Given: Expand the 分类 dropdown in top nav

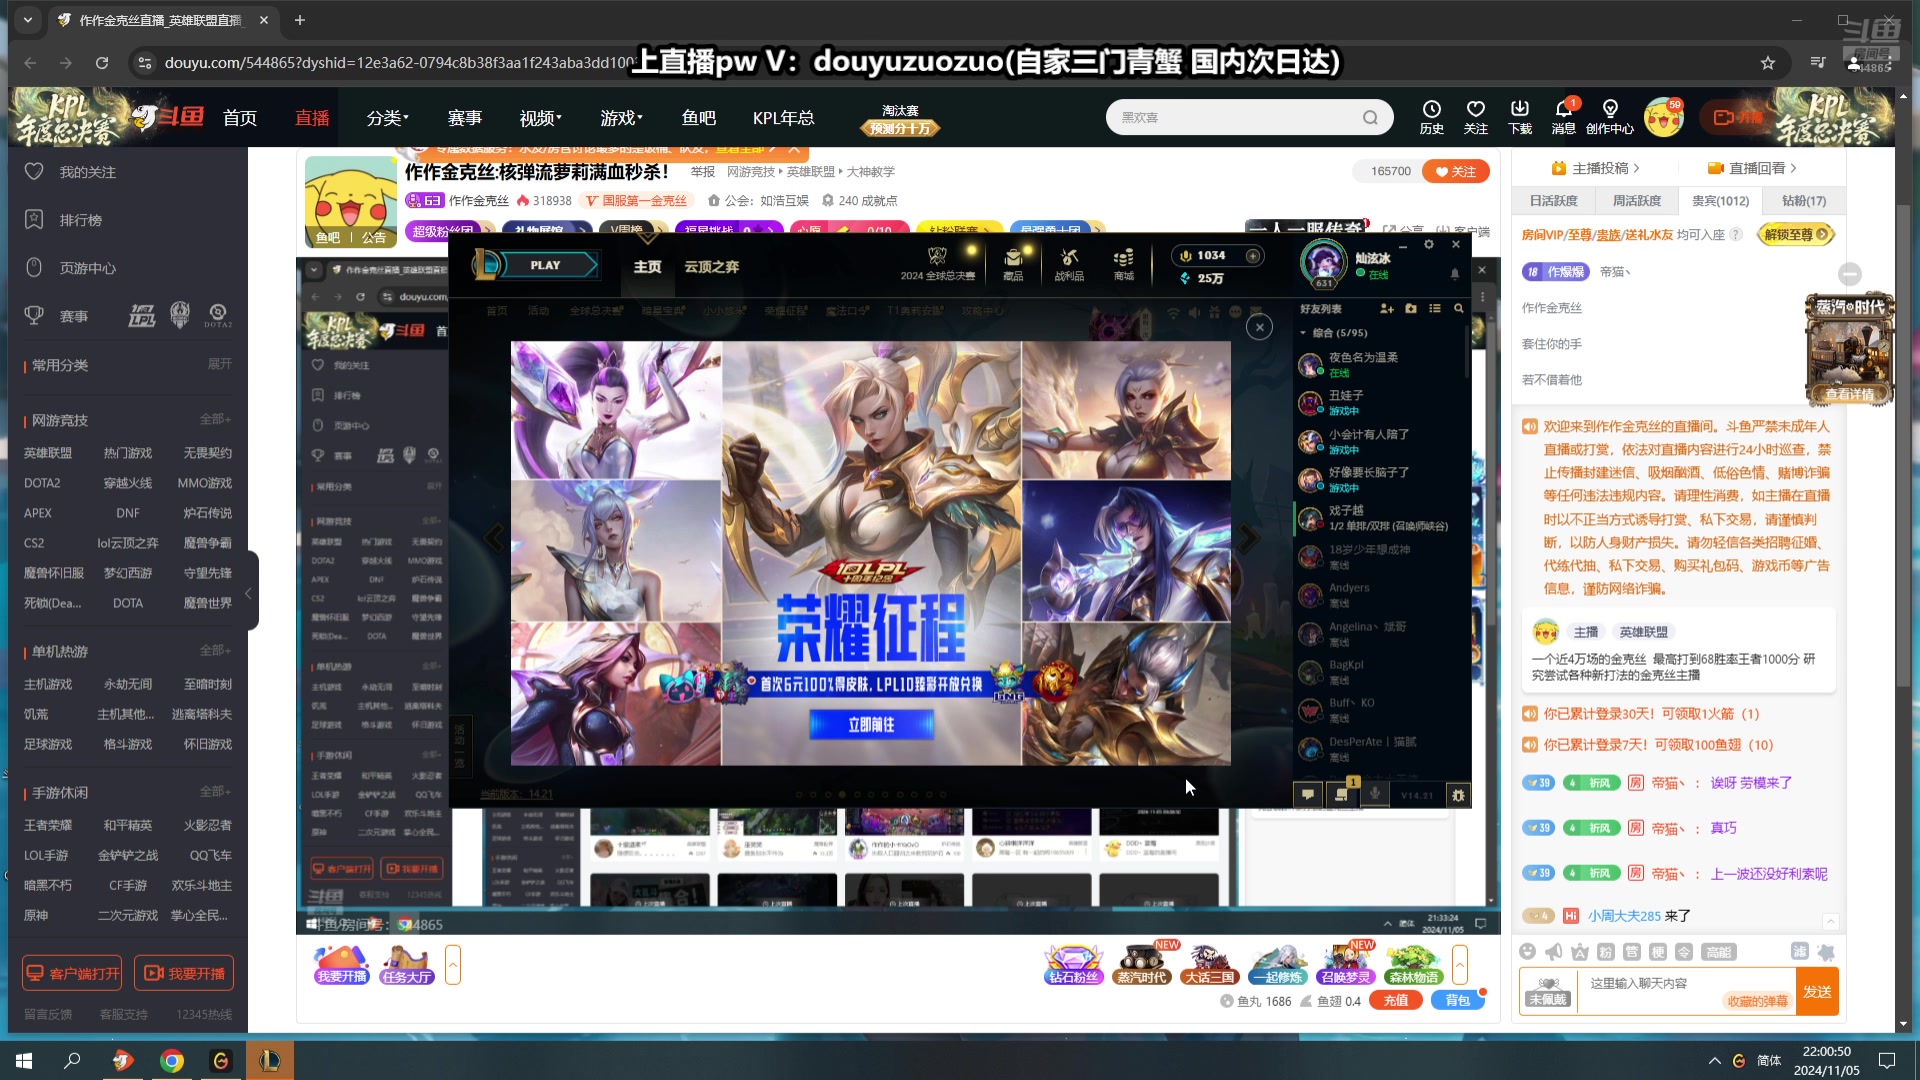Looking at the screenshot, I should pos(387,118).
